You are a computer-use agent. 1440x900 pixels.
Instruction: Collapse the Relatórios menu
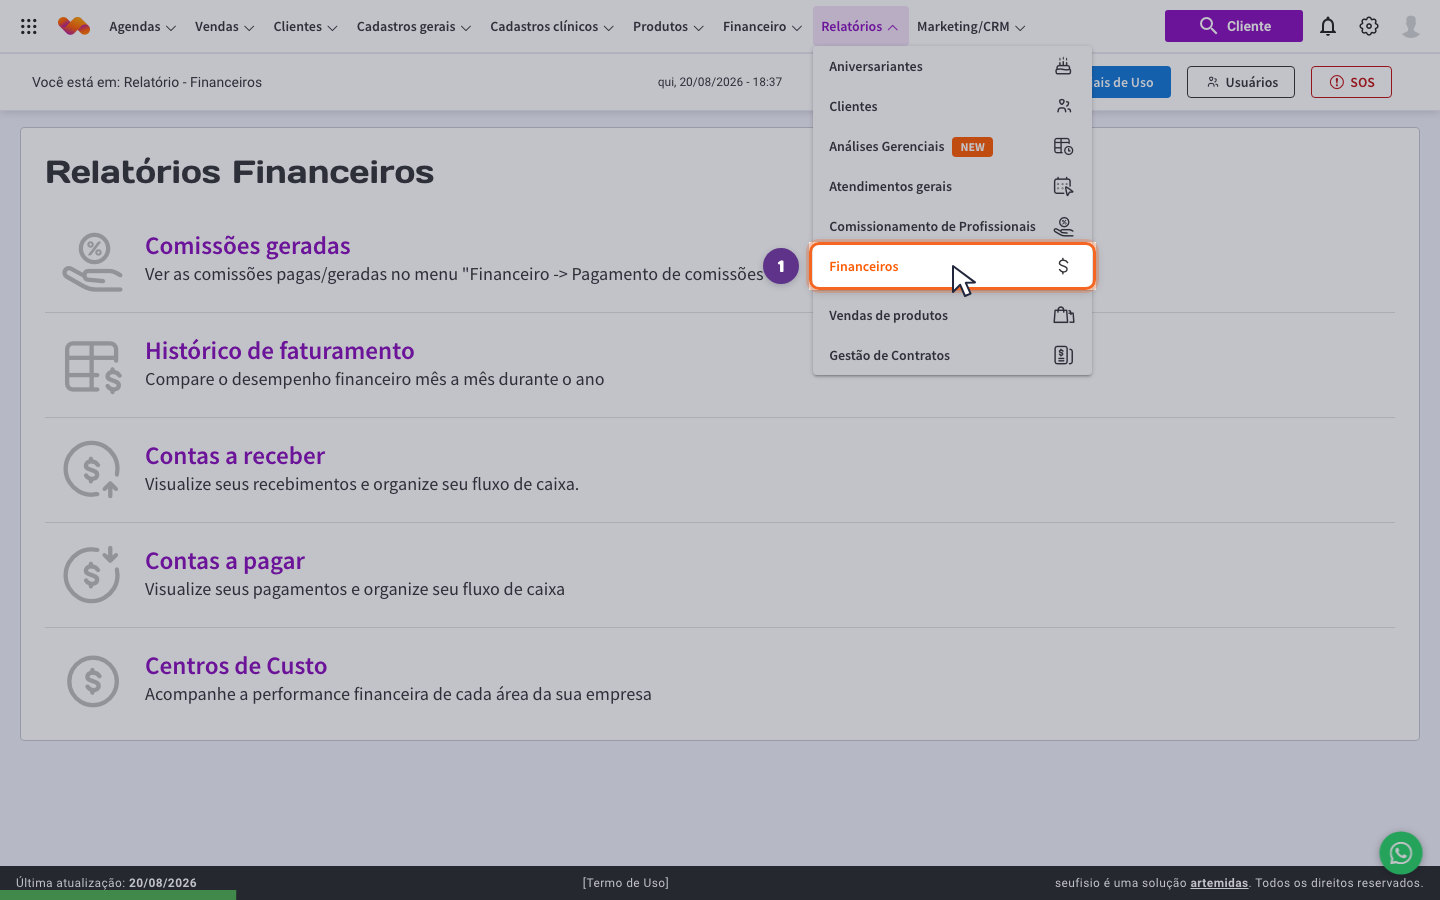click(x=860, y=27)
